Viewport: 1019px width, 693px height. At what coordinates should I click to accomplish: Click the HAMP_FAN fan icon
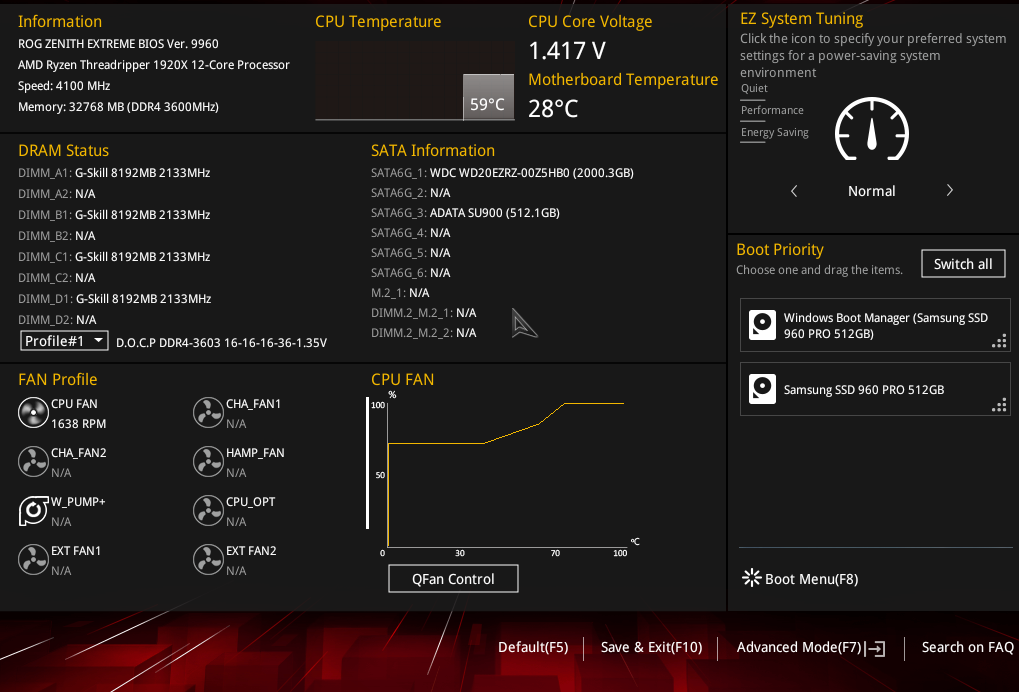tap(209, 462)
